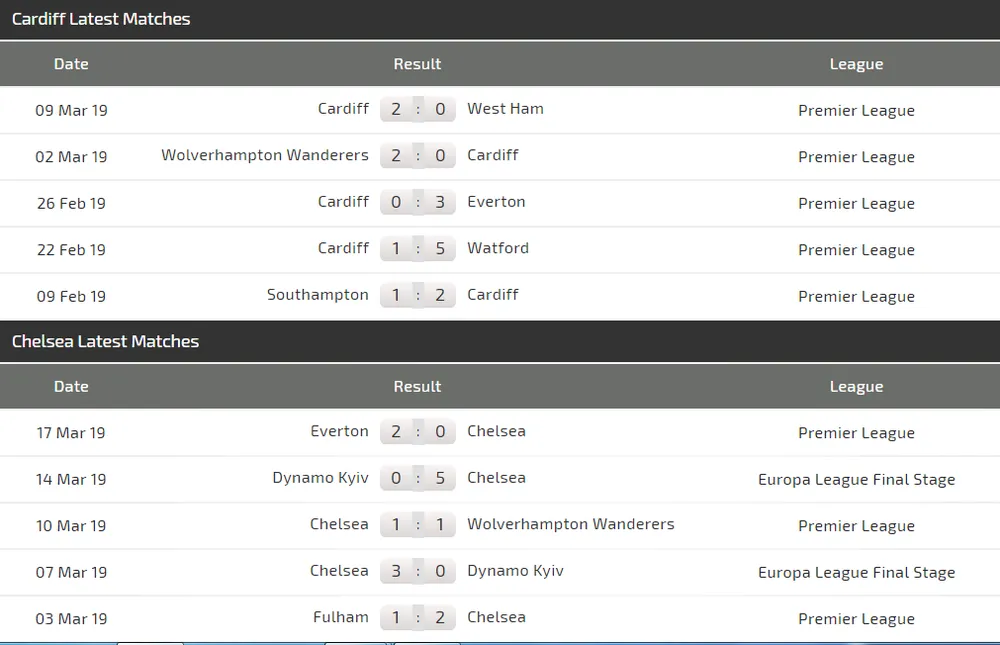Open the West Ham team page
The image size is (1000, 645).
(505, 109)
